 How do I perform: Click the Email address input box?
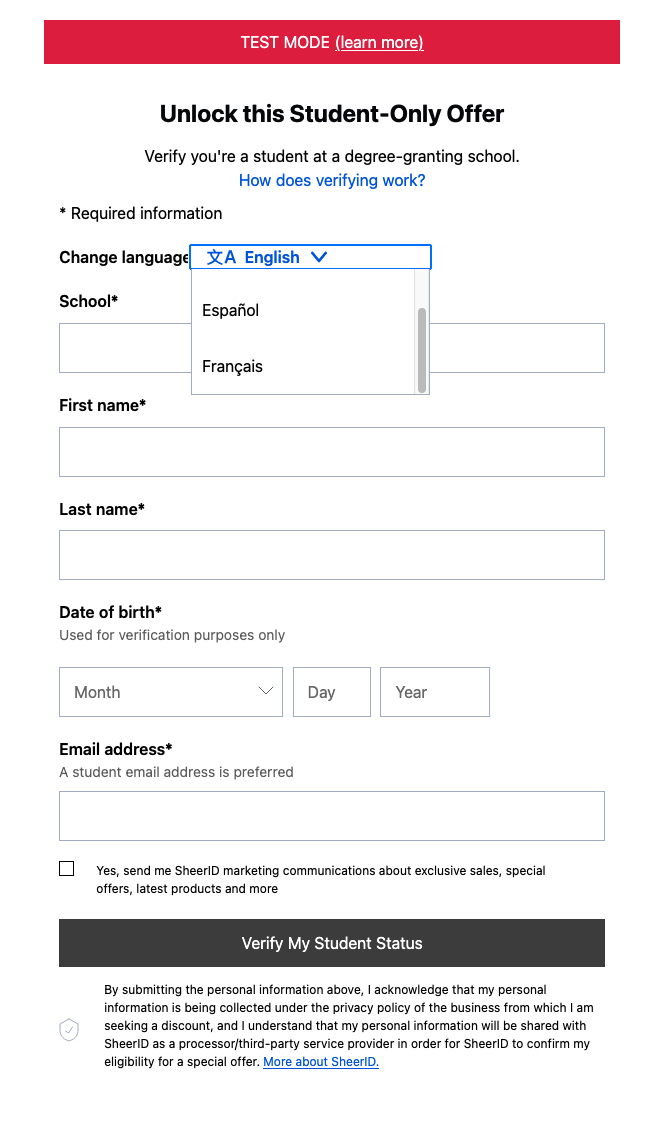point(332,816)
